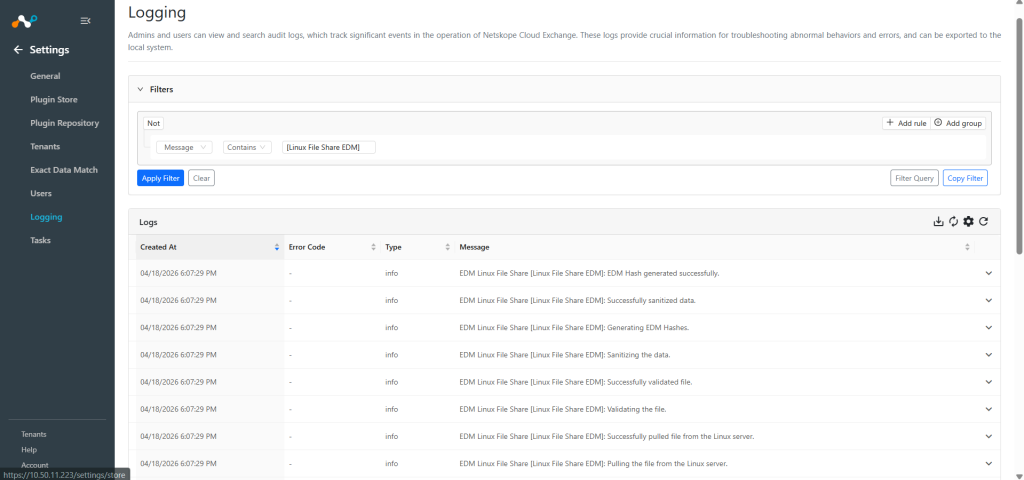This screenshot has height=480, width=1024.
Task: Open the Contains operator dropdown
Action: coord(248,148)
